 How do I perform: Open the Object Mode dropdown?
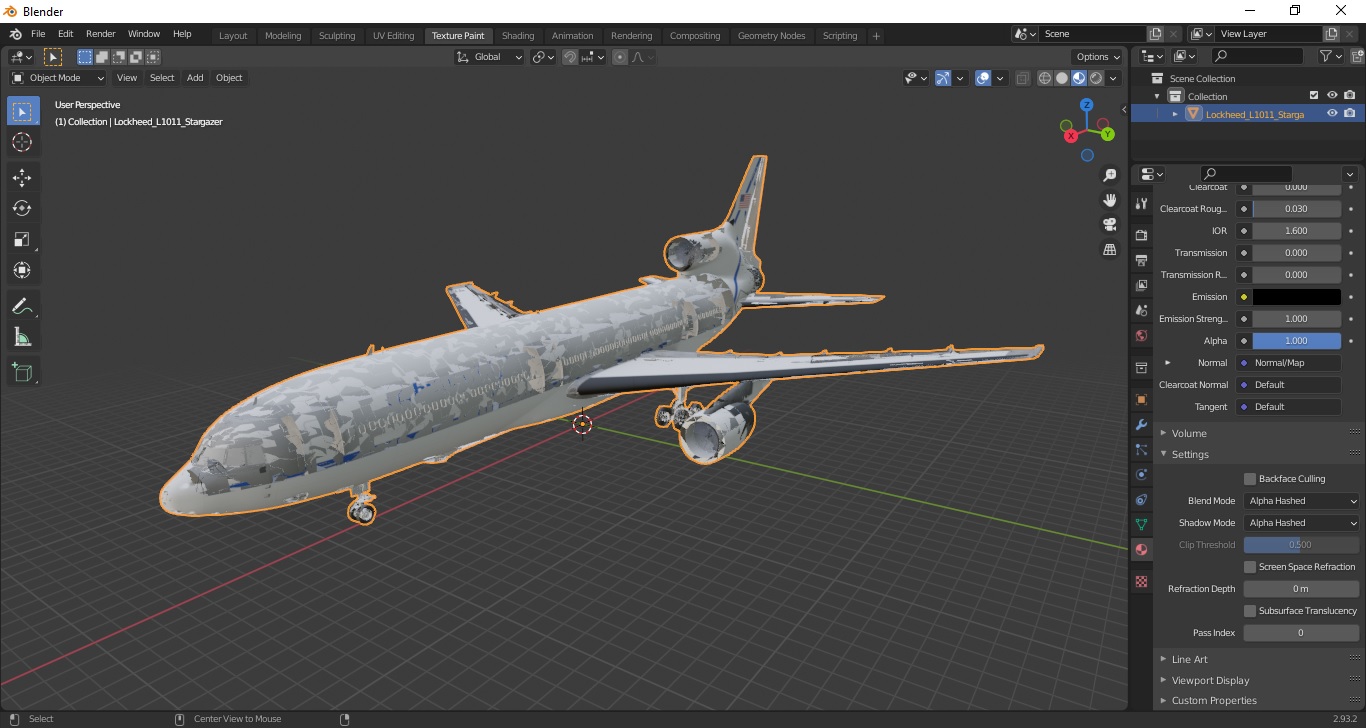click(58, 78)
